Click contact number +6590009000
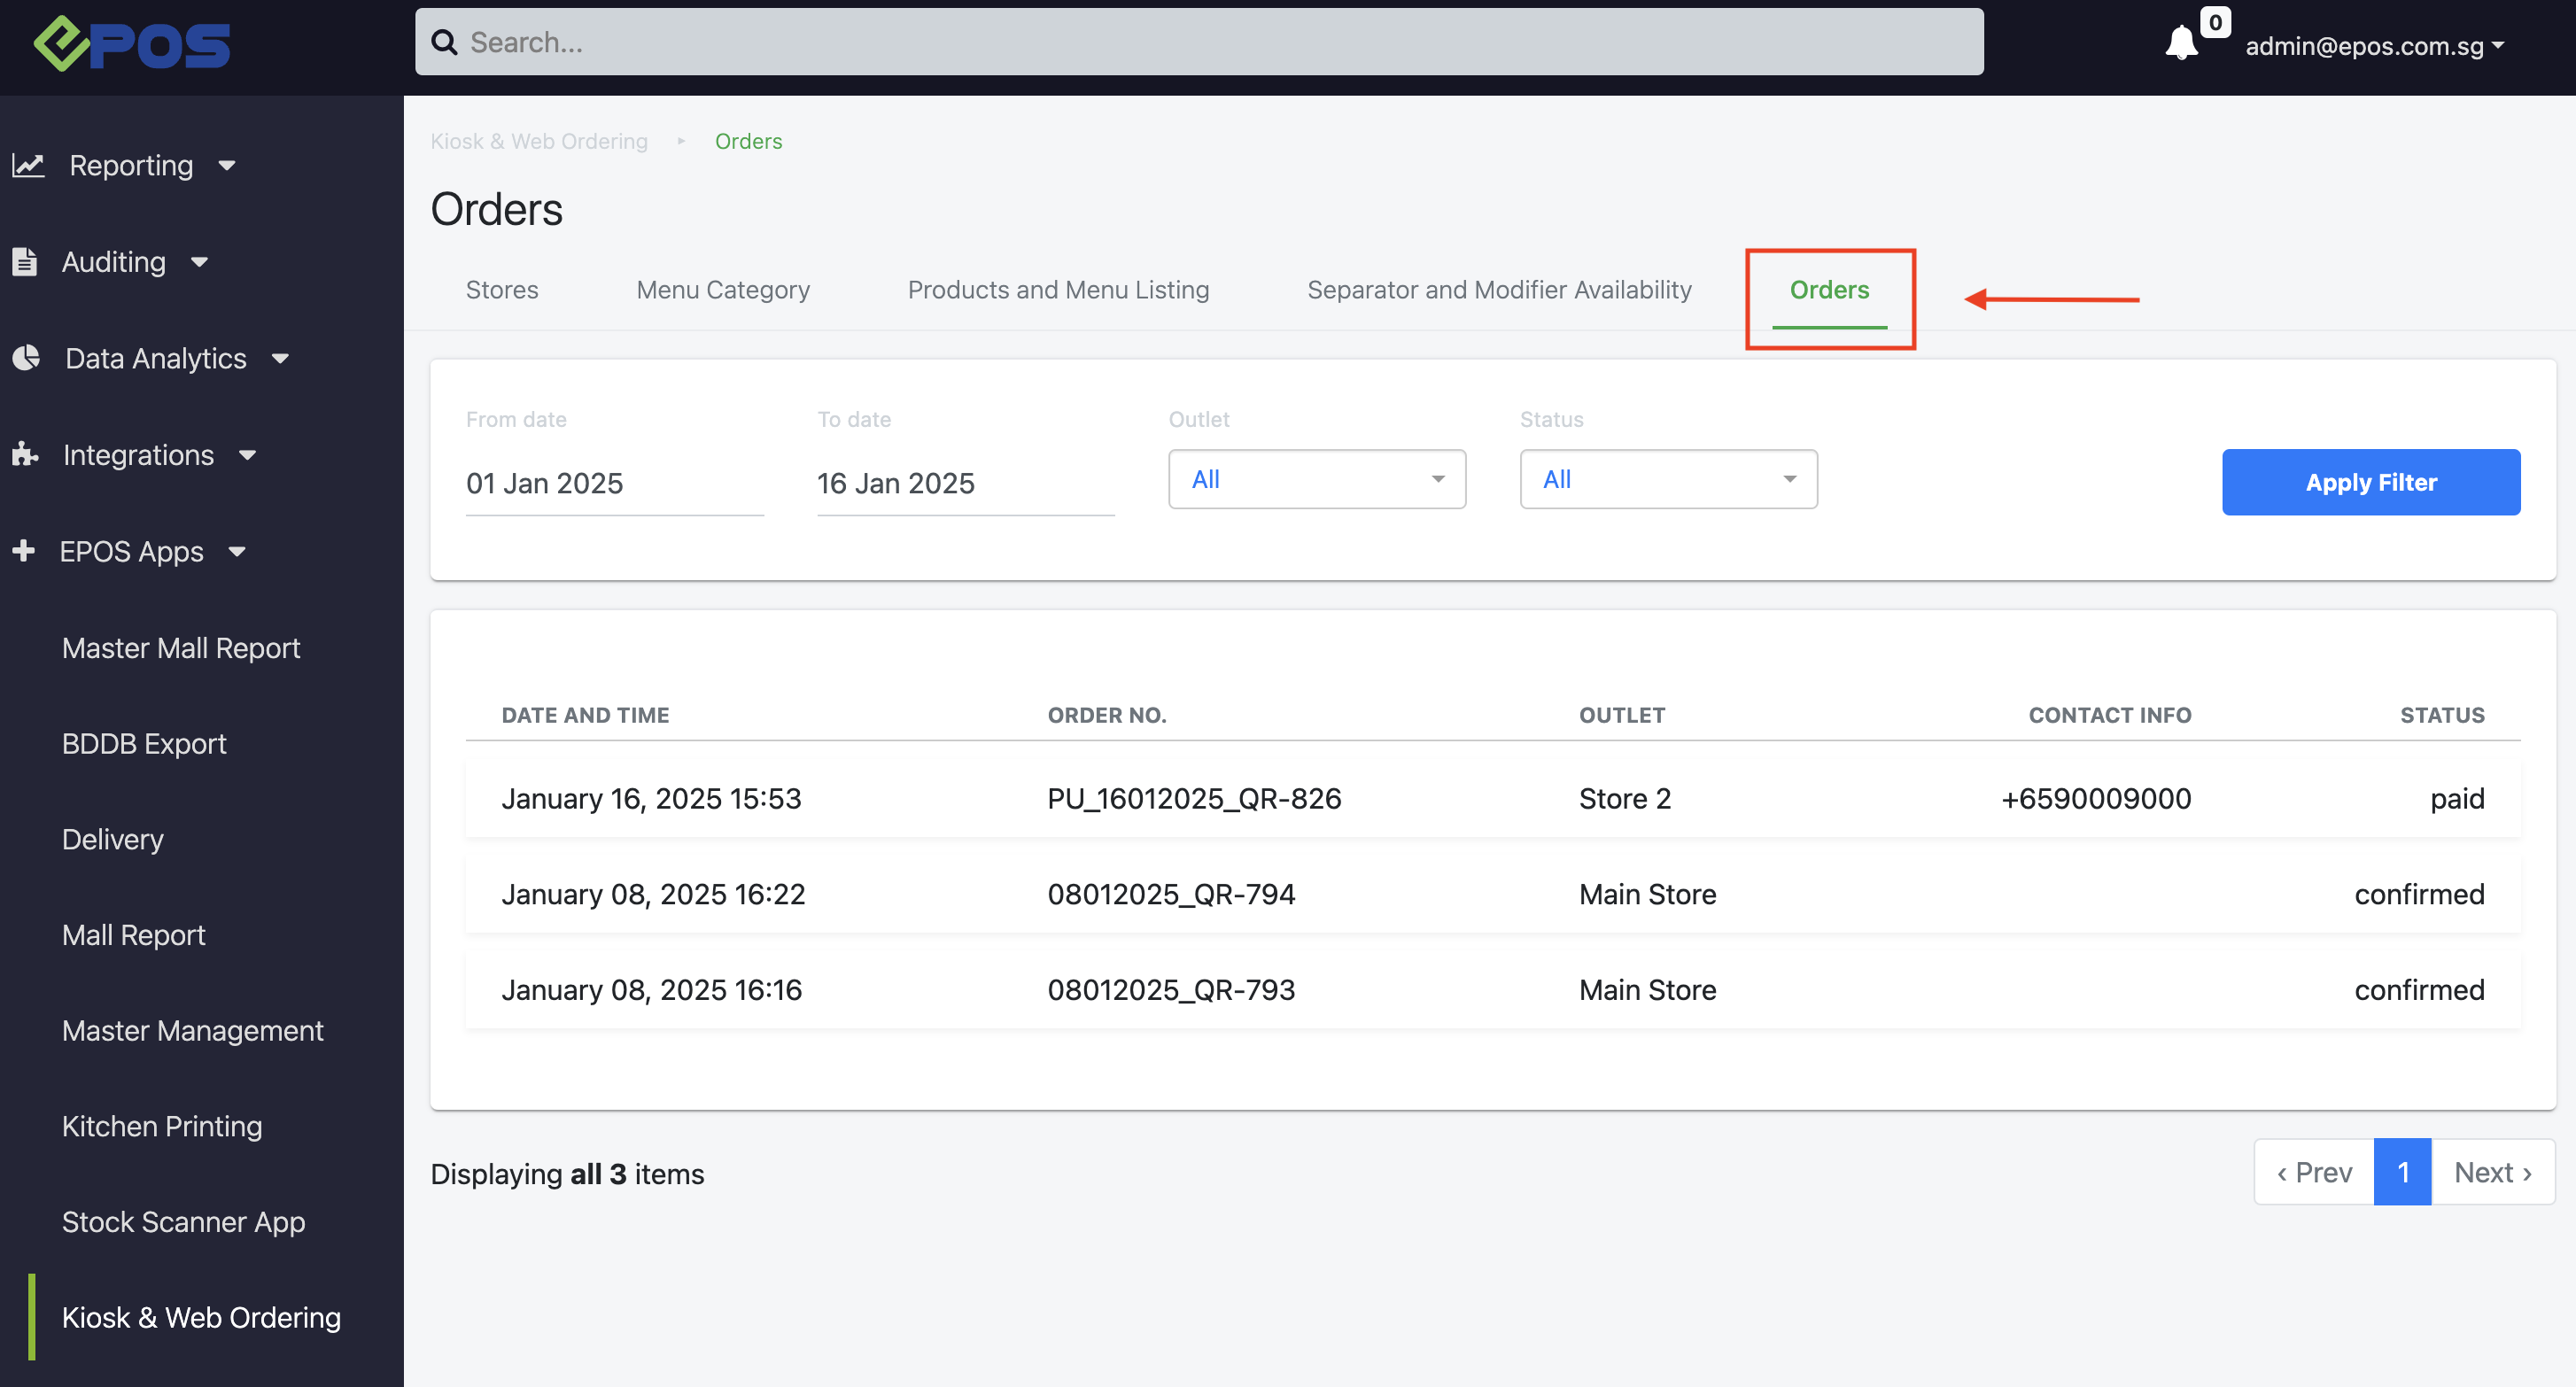The width and height of the screenshot is (2576, 1387). [2096, 798]
